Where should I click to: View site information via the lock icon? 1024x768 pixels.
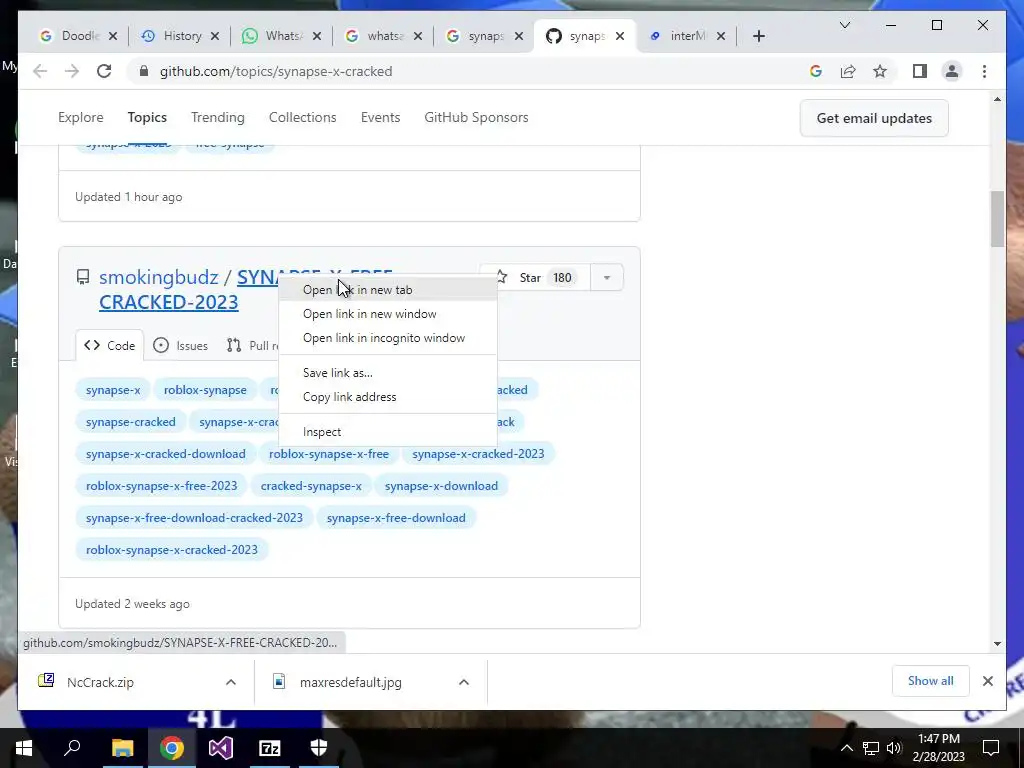point(144,71)
